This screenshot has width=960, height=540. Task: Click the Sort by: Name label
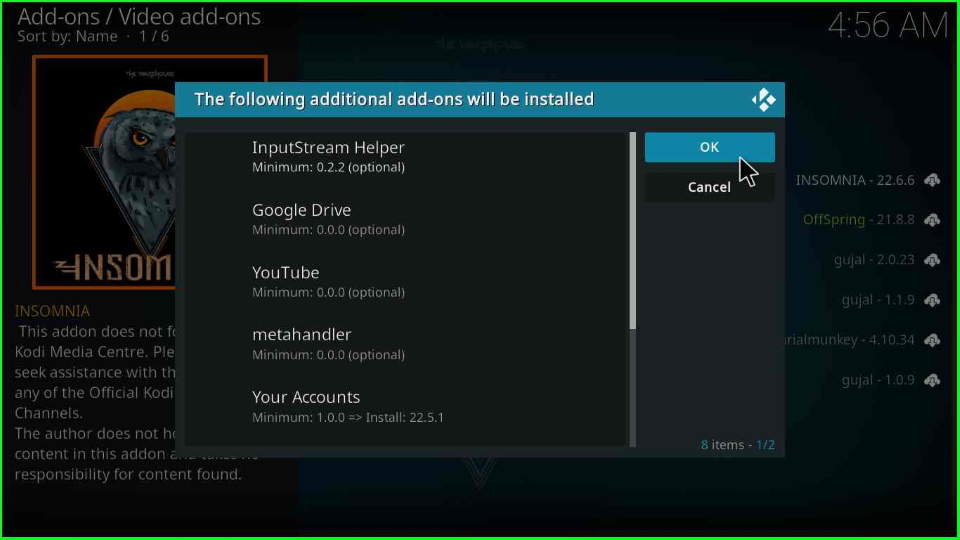pyautogui.click(x=67, y=37)
